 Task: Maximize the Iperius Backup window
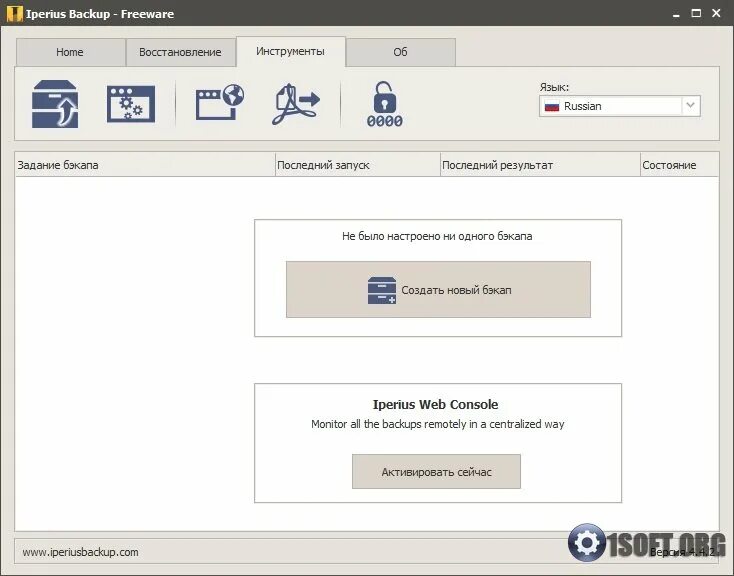point(696,13)
